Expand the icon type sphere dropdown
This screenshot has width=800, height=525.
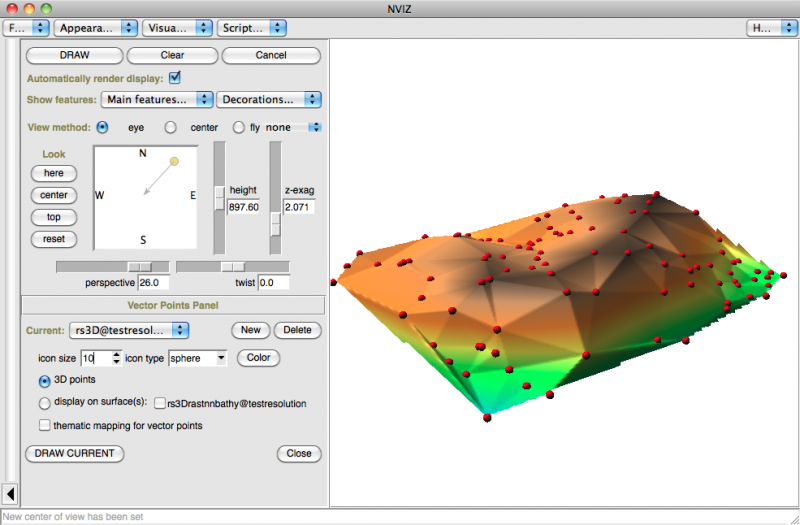(x=198, y=357)
